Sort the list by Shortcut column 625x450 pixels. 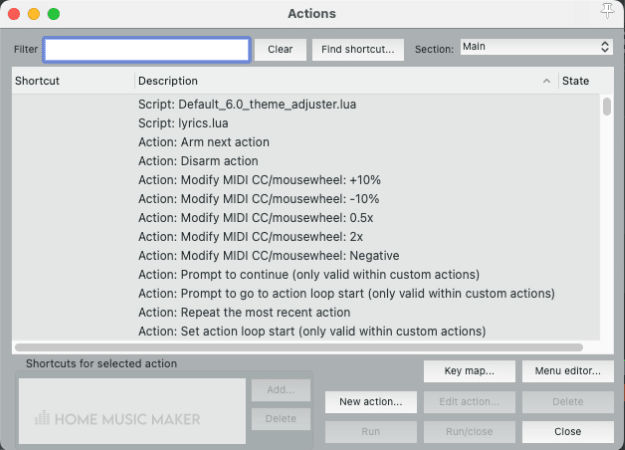pyautogui.click(x=73, y=81)
